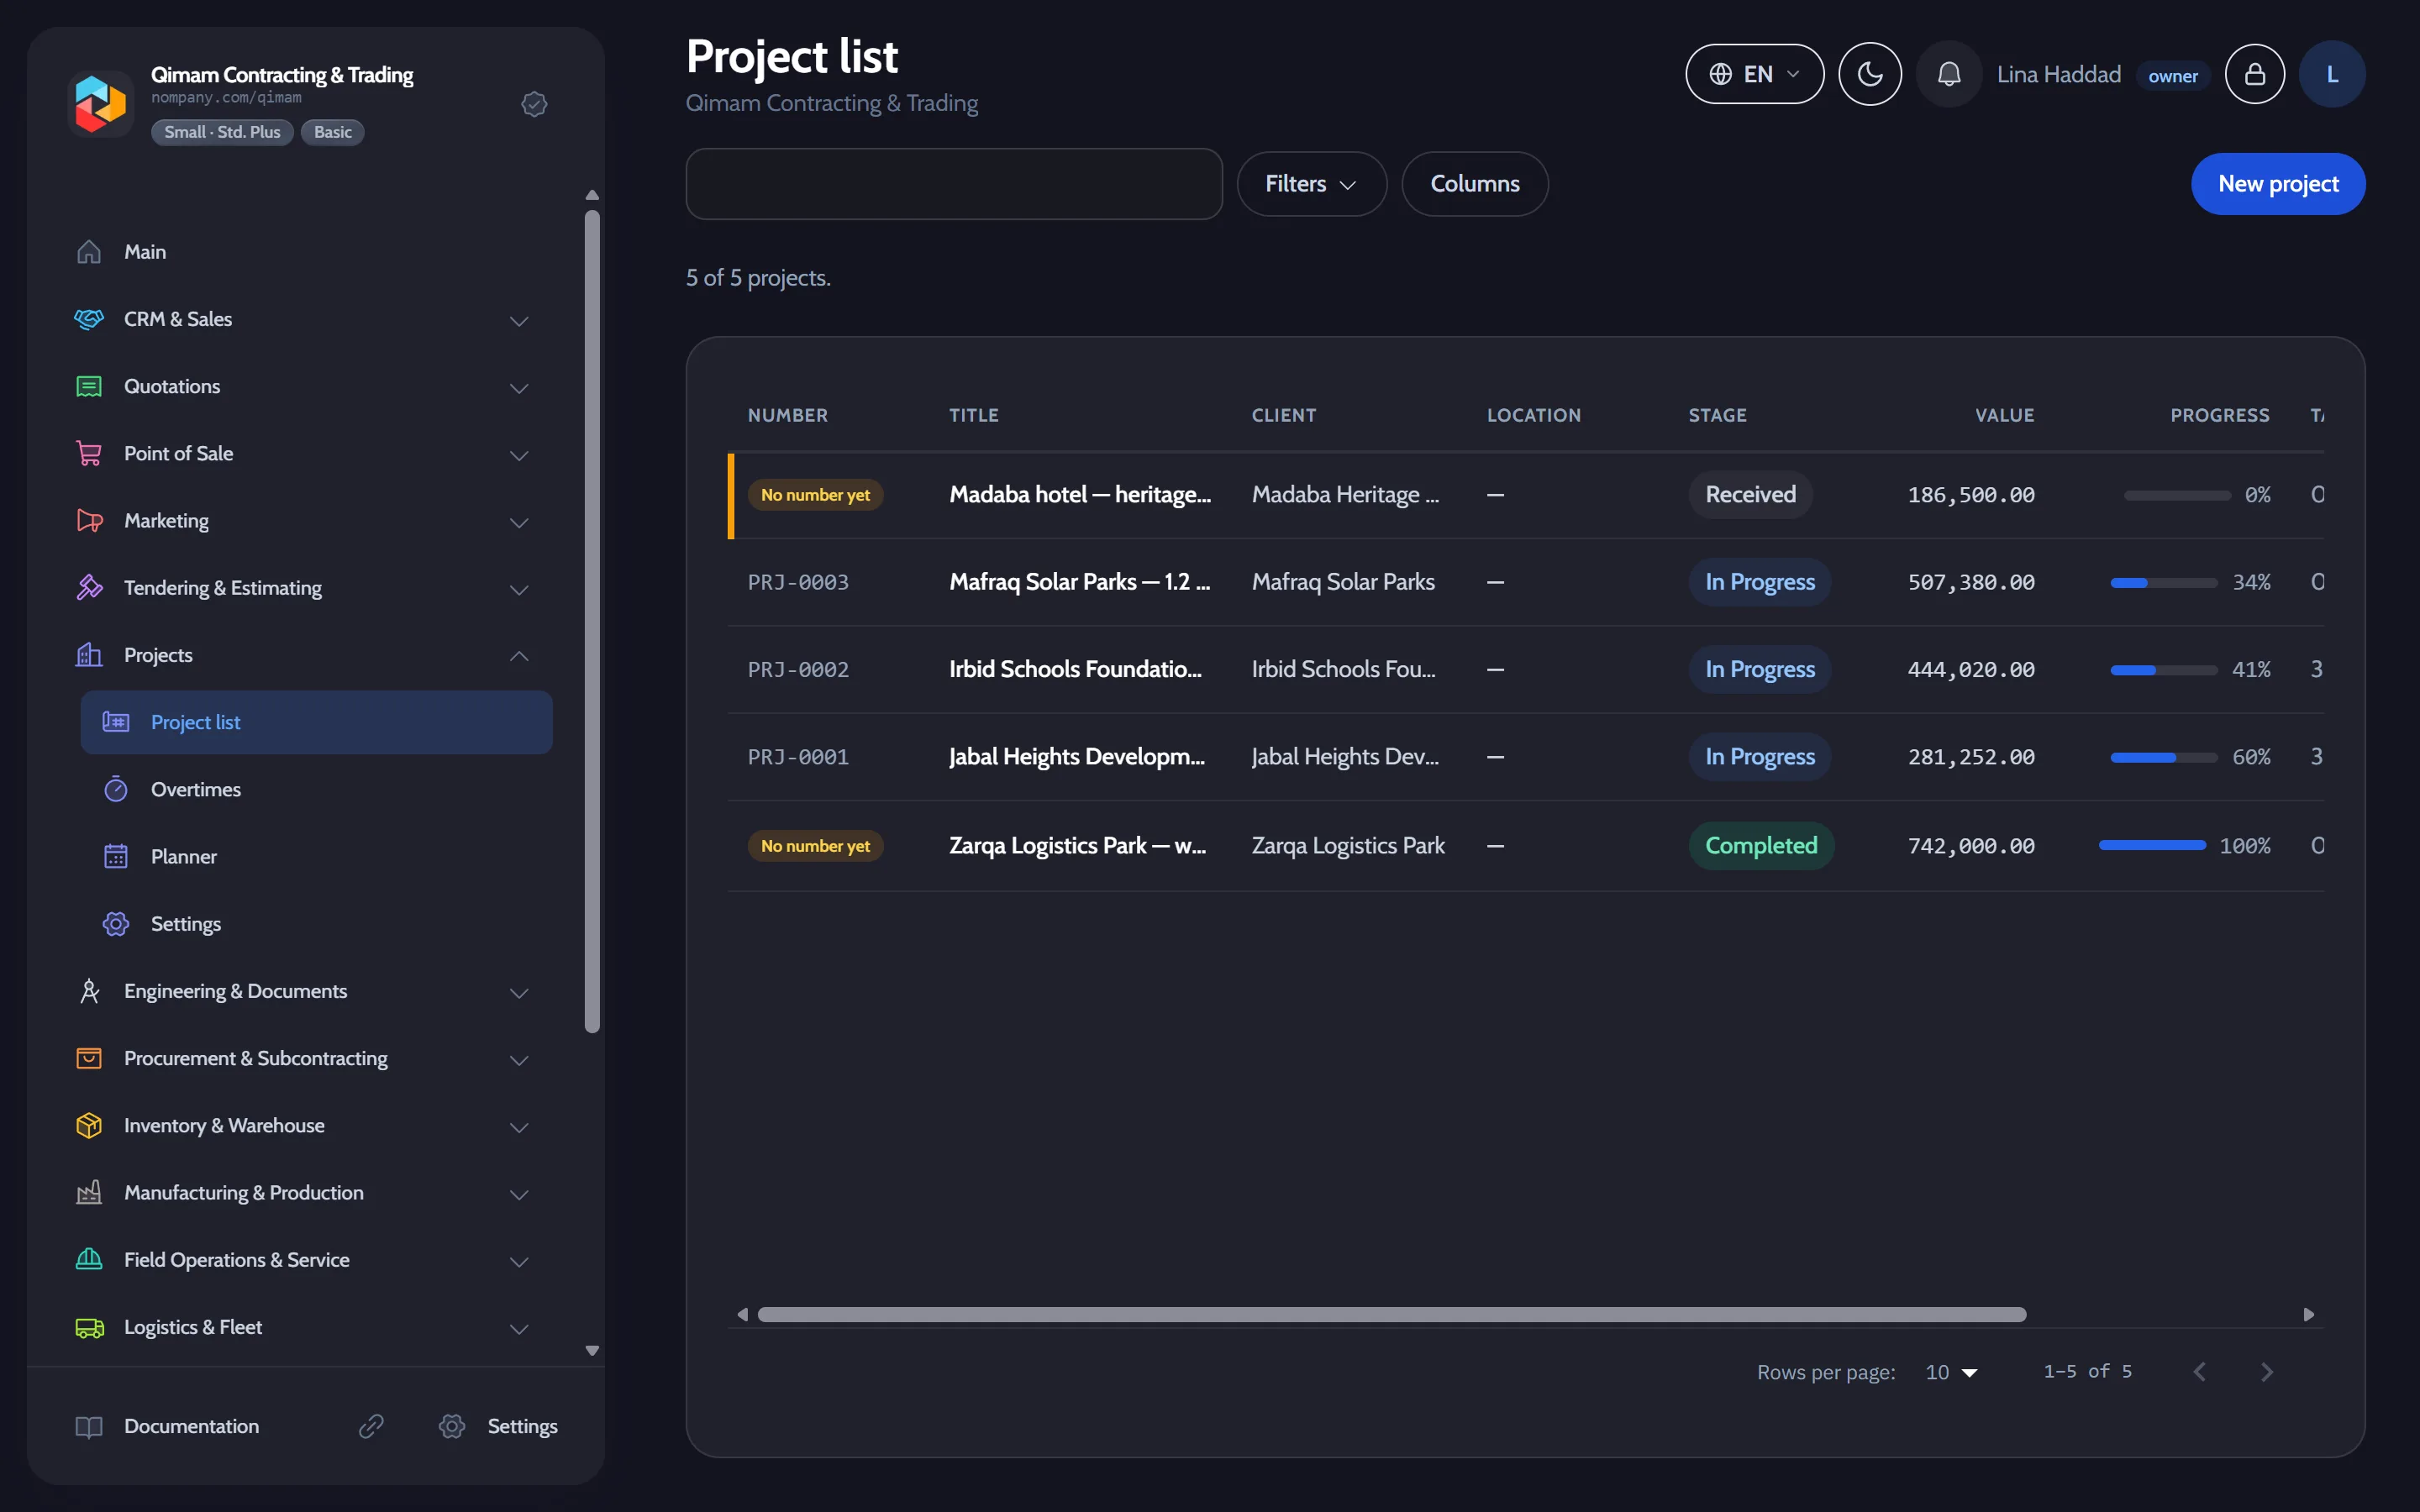Click the New project button

[x=2278, y=184]
